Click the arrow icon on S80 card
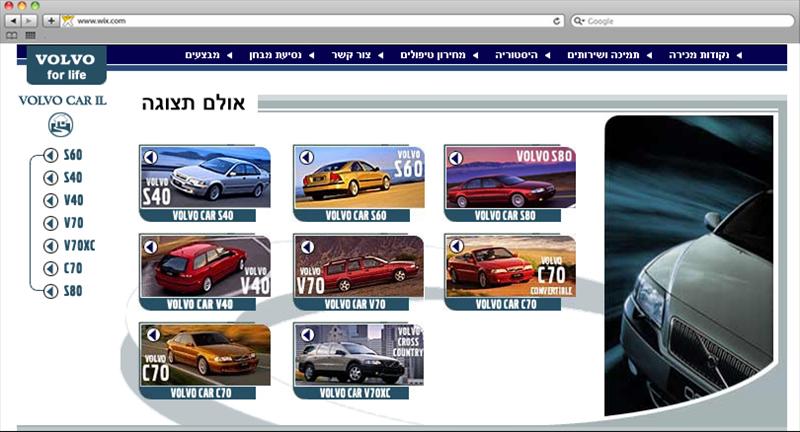 [456, 158]
